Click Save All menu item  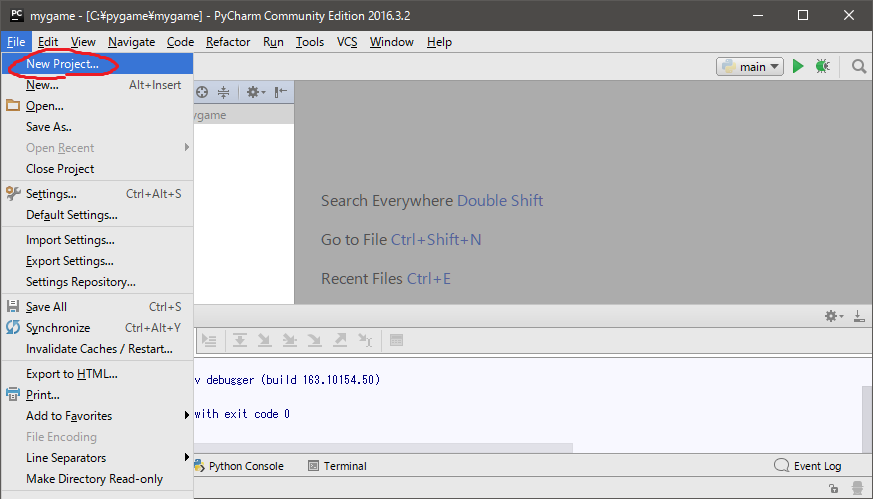click(x=97, y=306)
